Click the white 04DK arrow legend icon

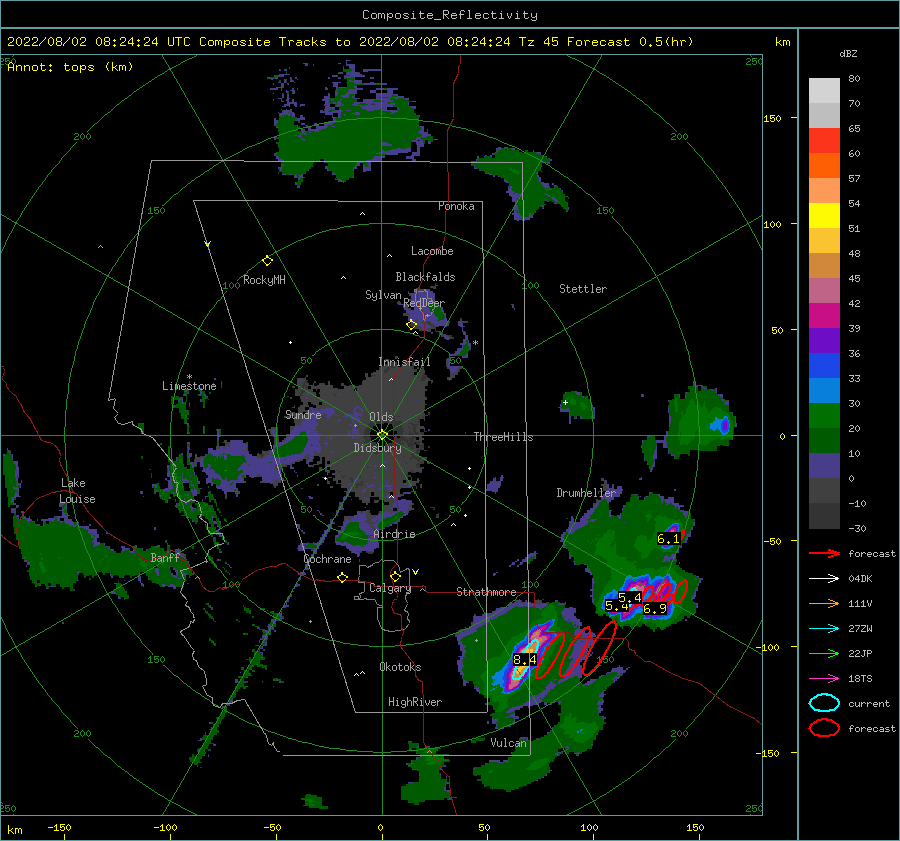tap(824, 579)
